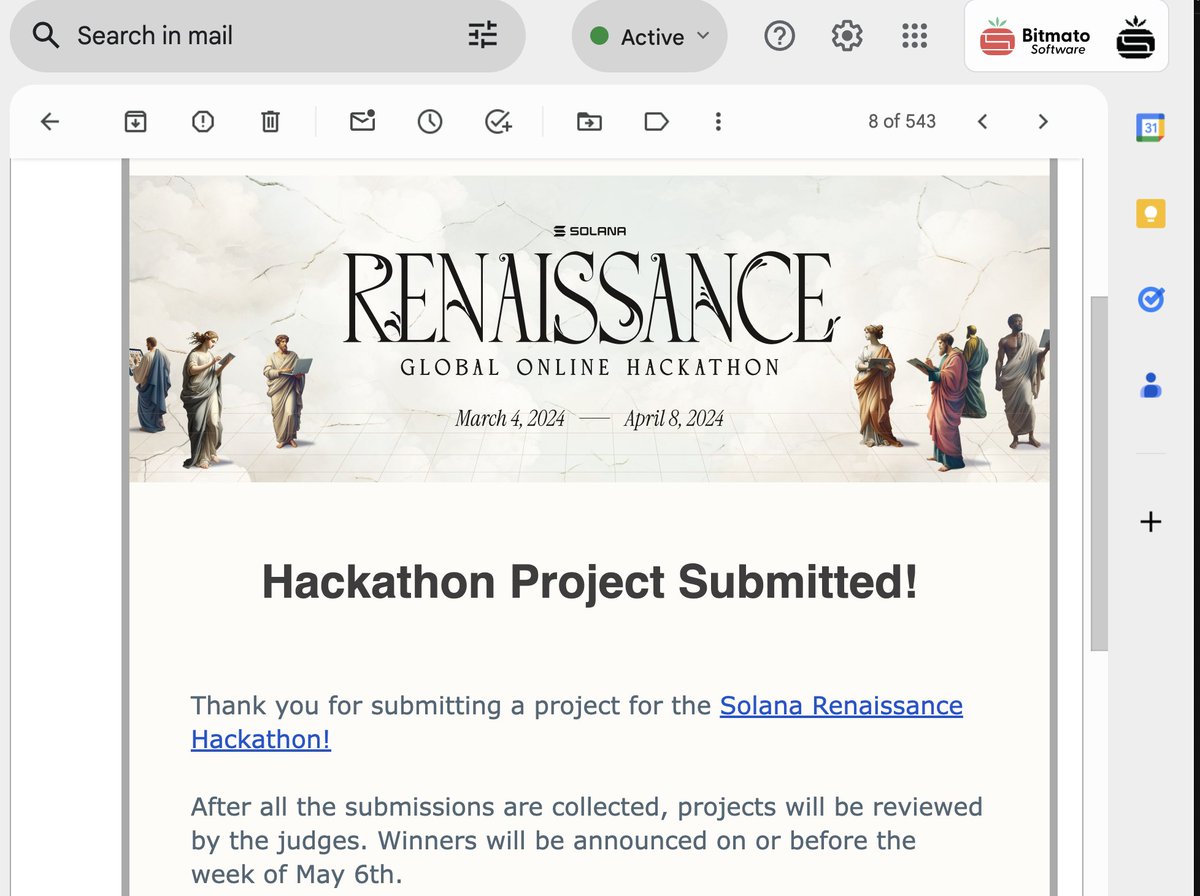The image size is (1200, 896).
Task: Expand advanced search options
Action: (x=483, y=34)
